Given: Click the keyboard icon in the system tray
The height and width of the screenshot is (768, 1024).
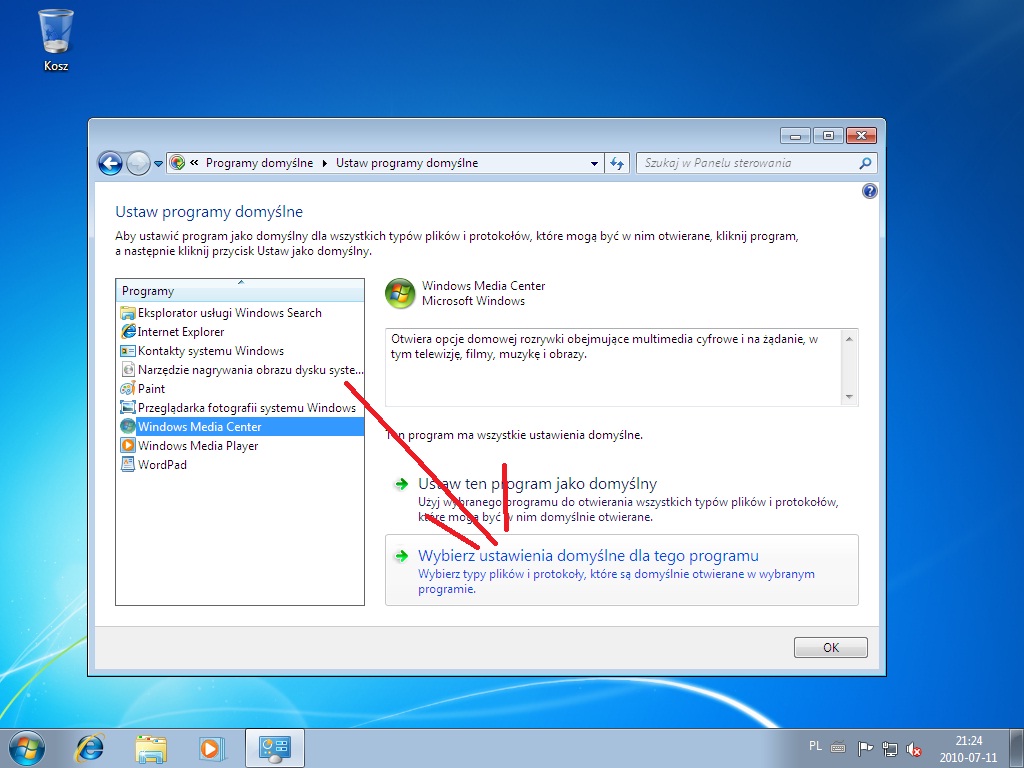Looking at the screenshot, I should (838, 748).
